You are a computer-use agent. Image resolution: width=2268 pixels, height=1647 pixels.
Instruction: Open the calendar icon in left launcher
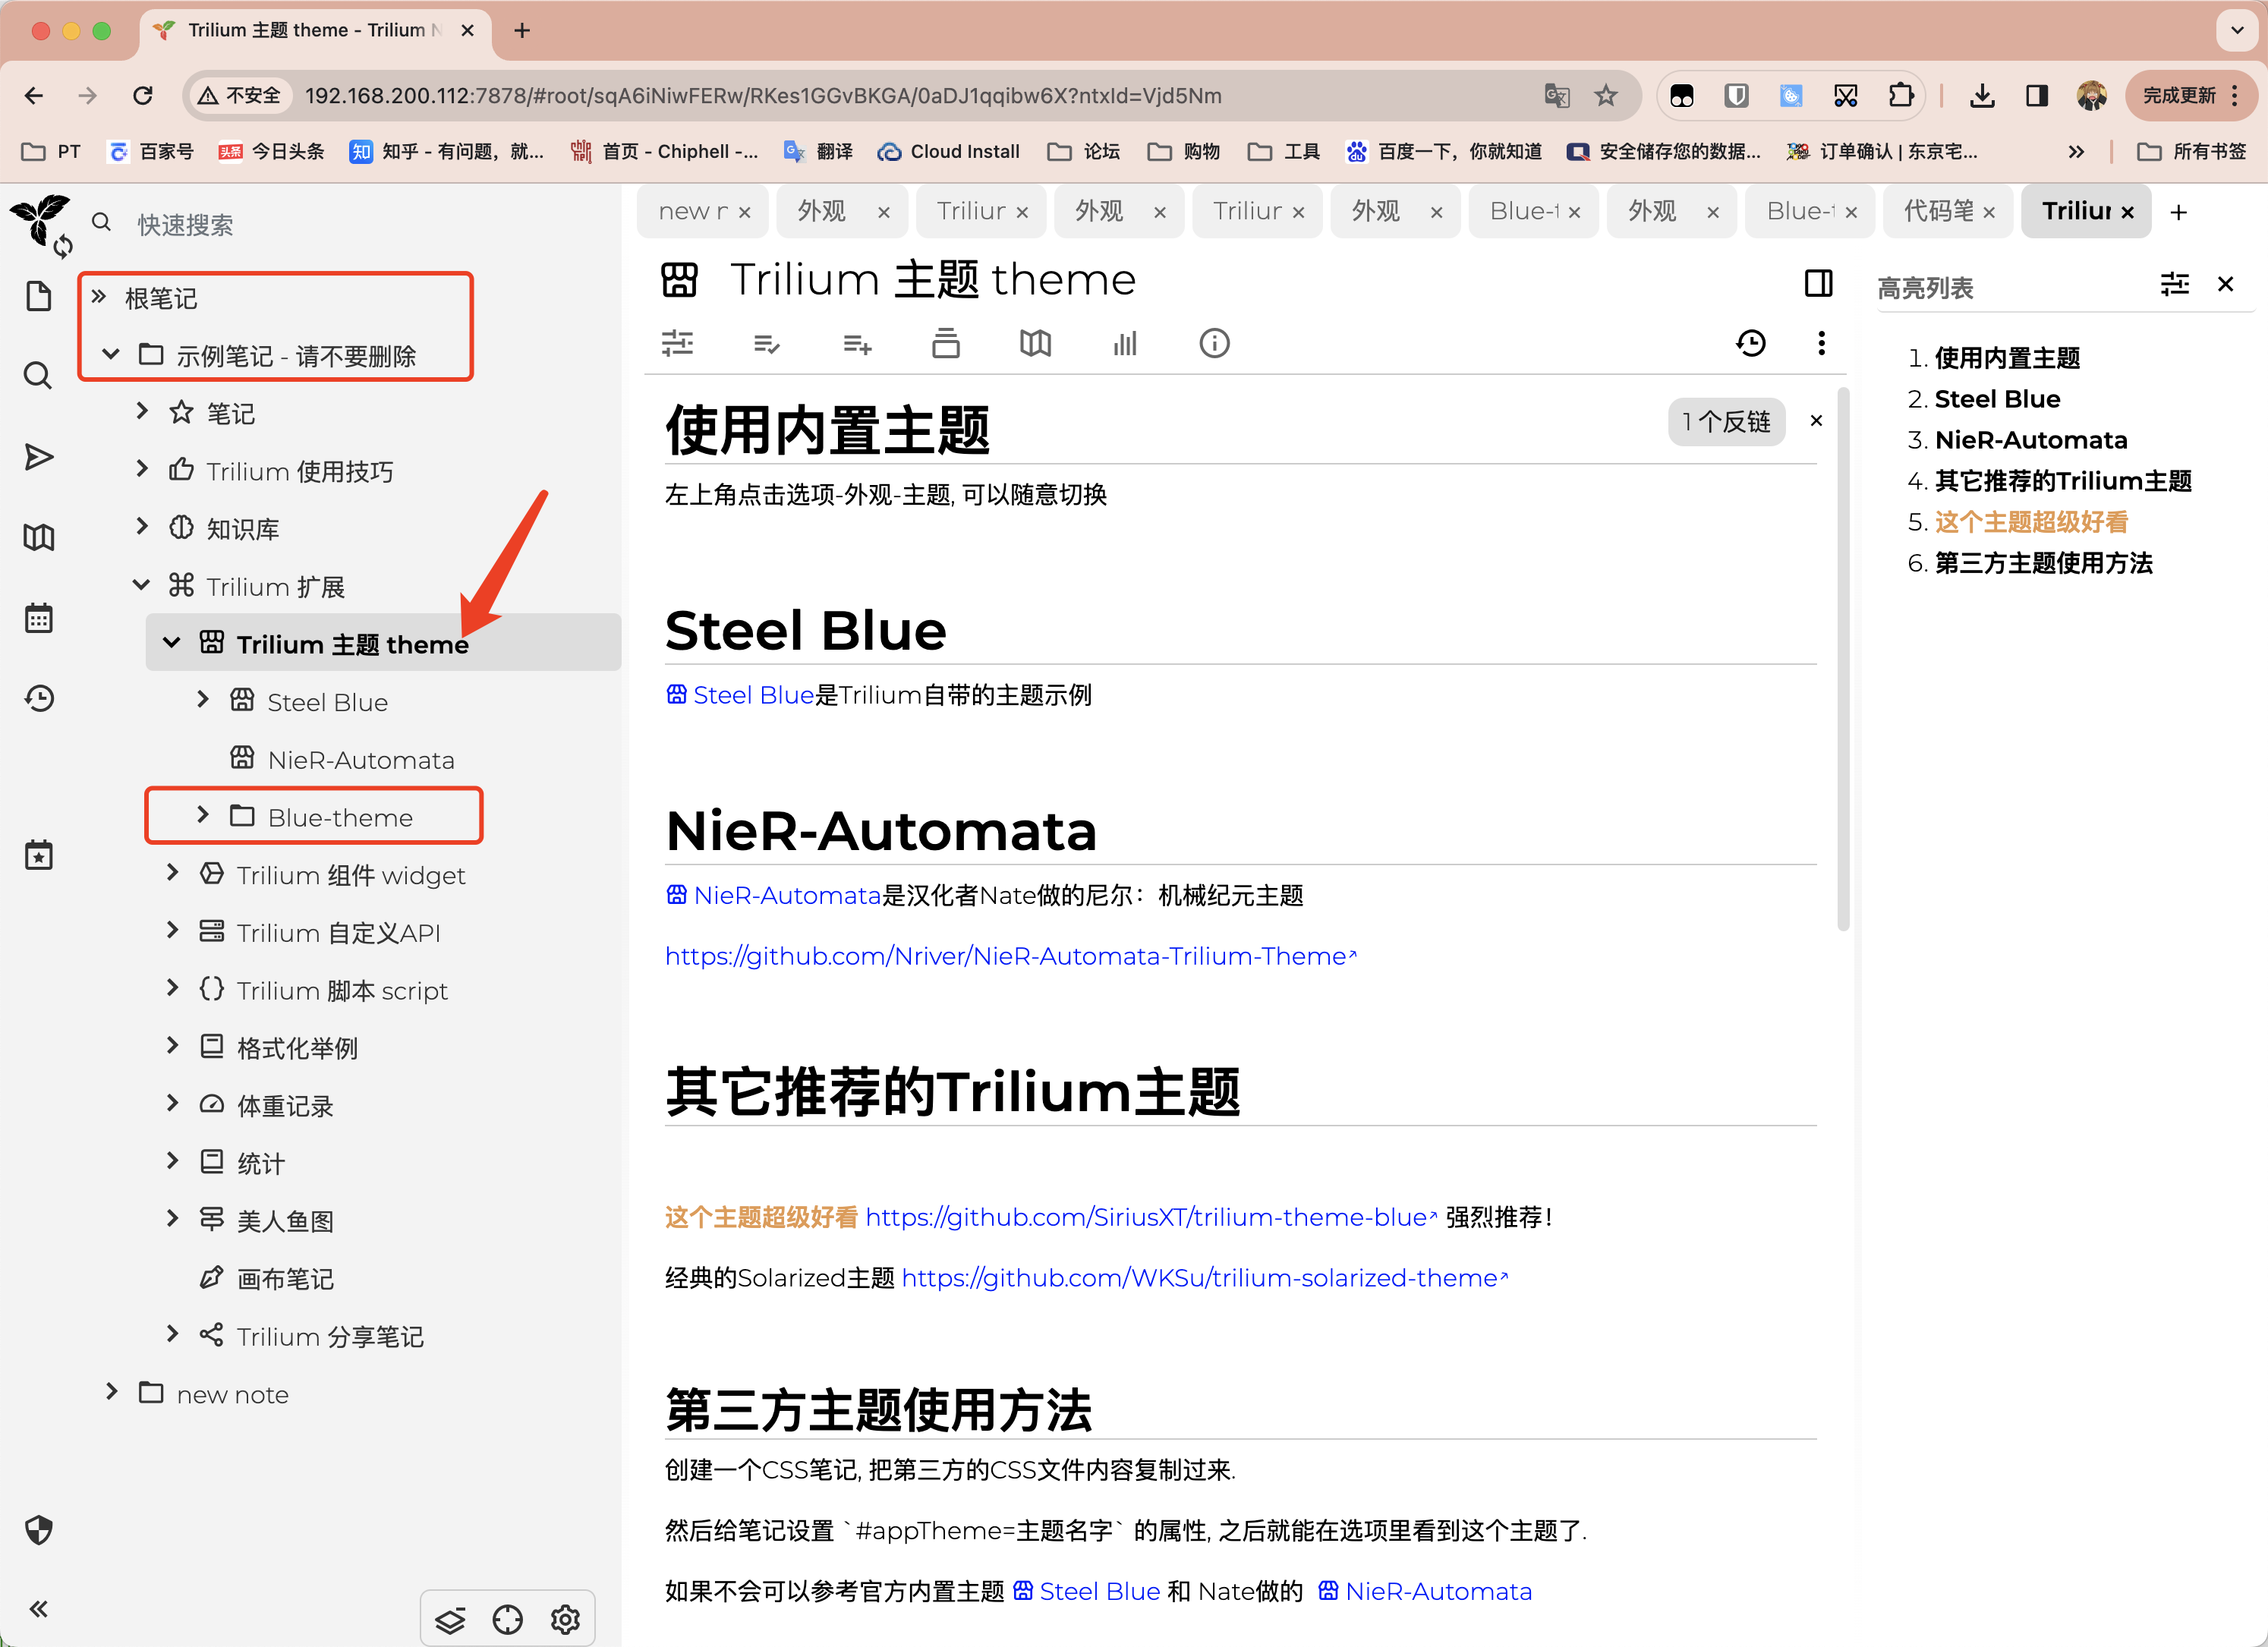[x=38, y=618]
